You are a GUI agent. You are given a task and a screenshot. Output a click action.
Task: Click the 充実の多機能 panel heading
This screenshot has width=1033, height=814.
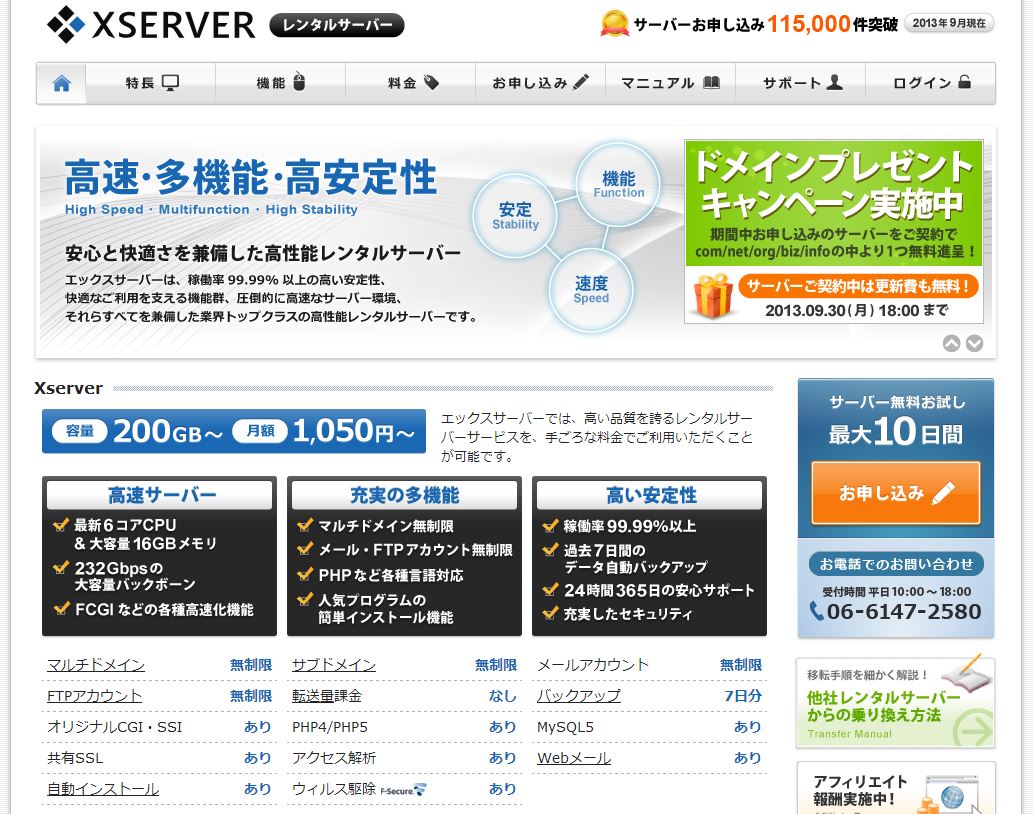405,495
